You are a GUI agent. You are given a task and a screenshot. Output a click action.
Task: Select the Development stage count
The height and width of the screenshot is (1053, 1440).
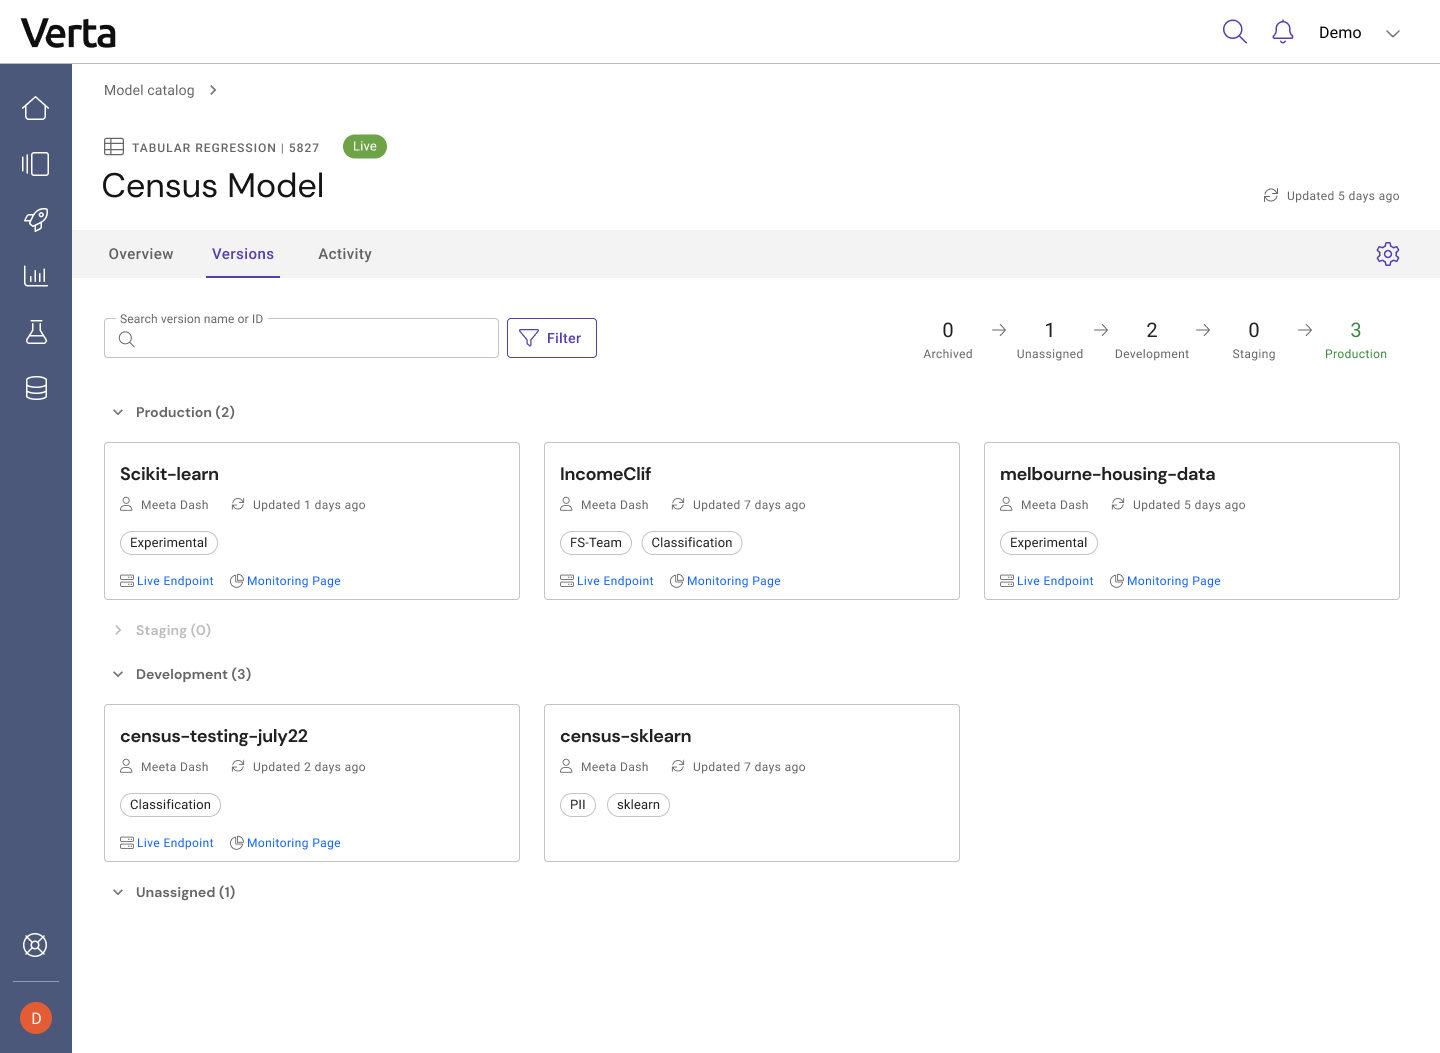pyautogui.click(x=1152, y=339)
